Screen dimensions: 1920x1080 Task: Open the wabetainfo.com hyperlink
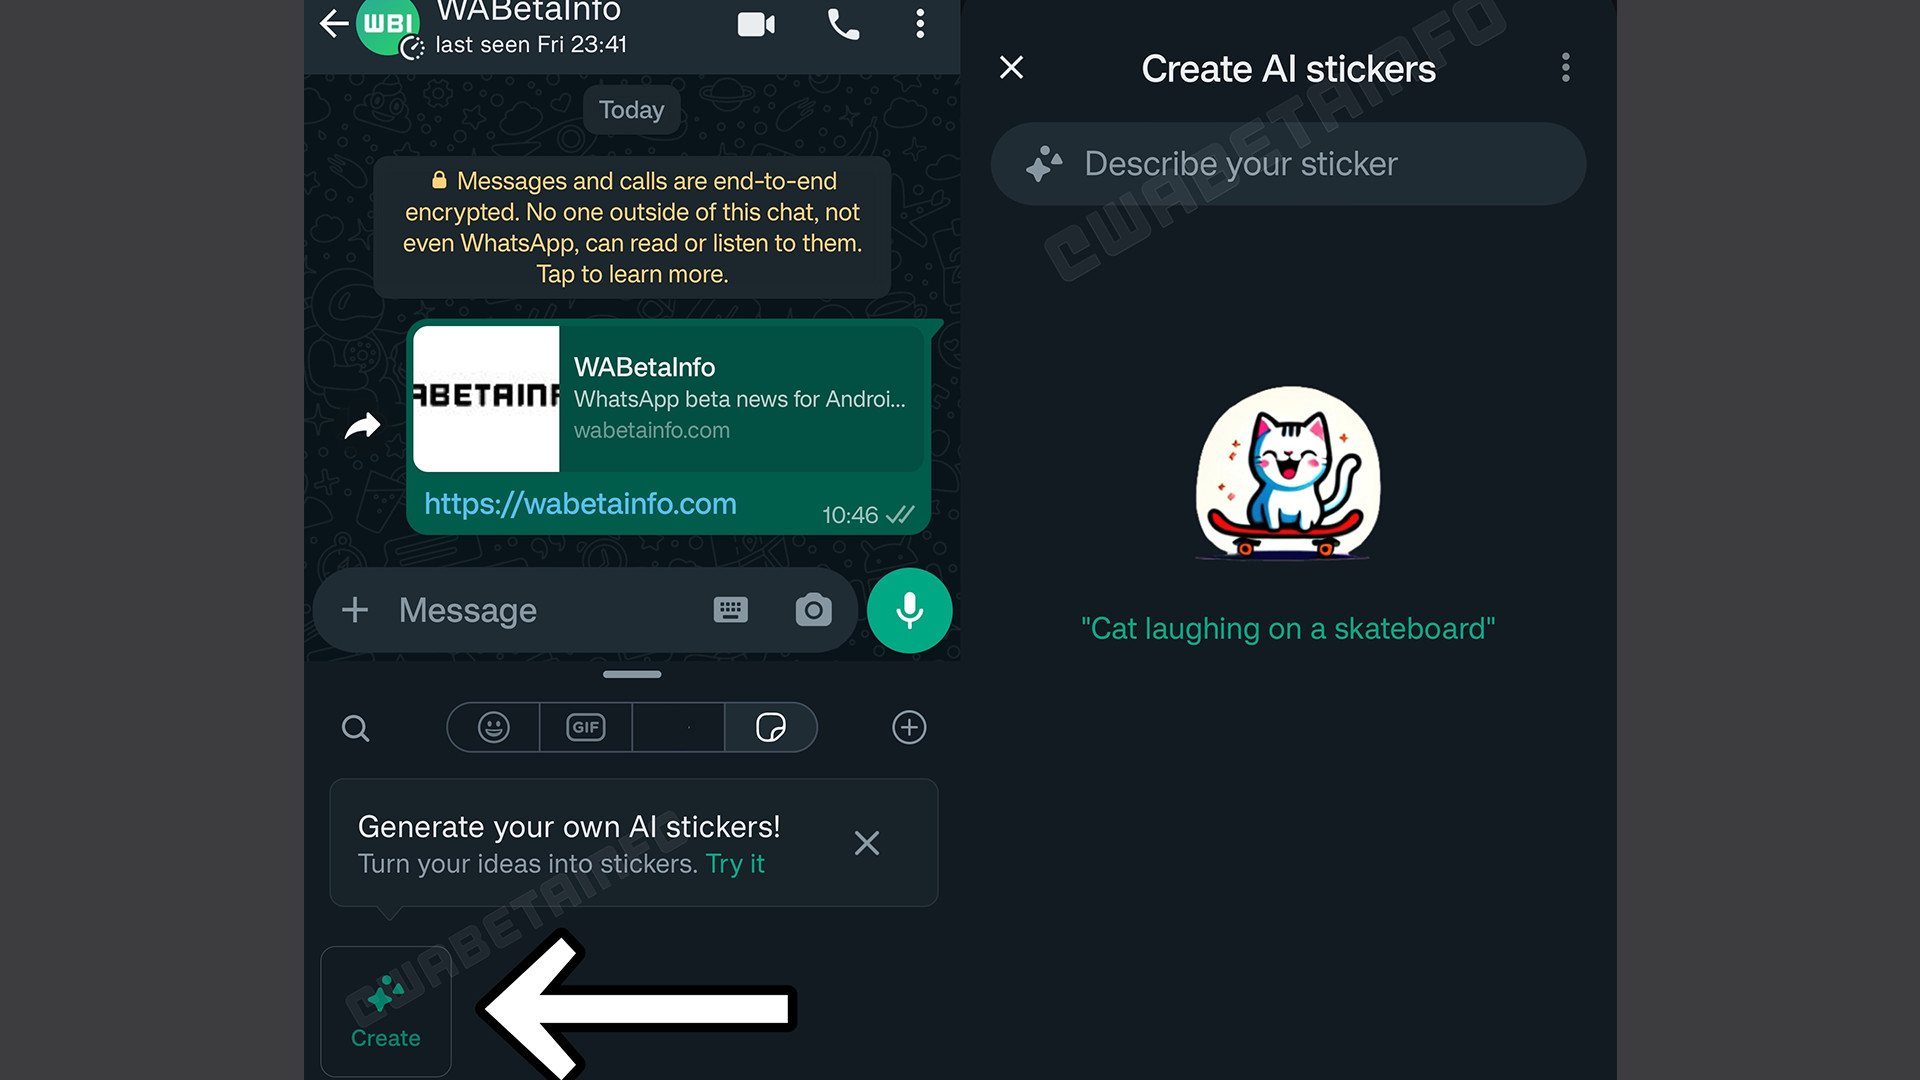580,502
